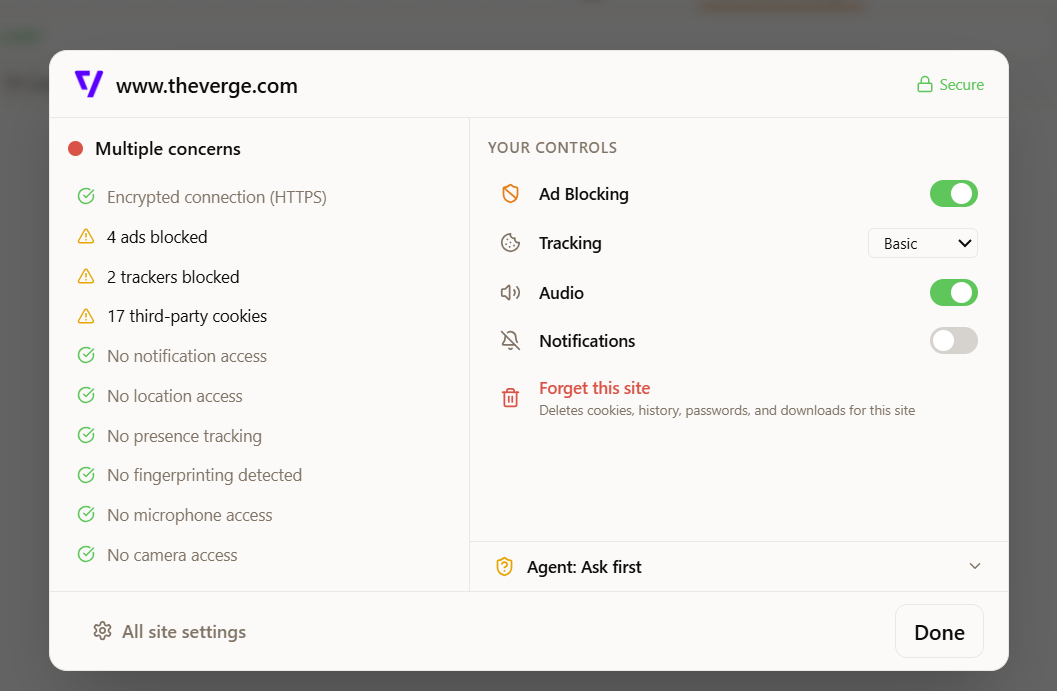Click the No location access text
Viewport: 1057px width, 691px height.
pos(175,396)
